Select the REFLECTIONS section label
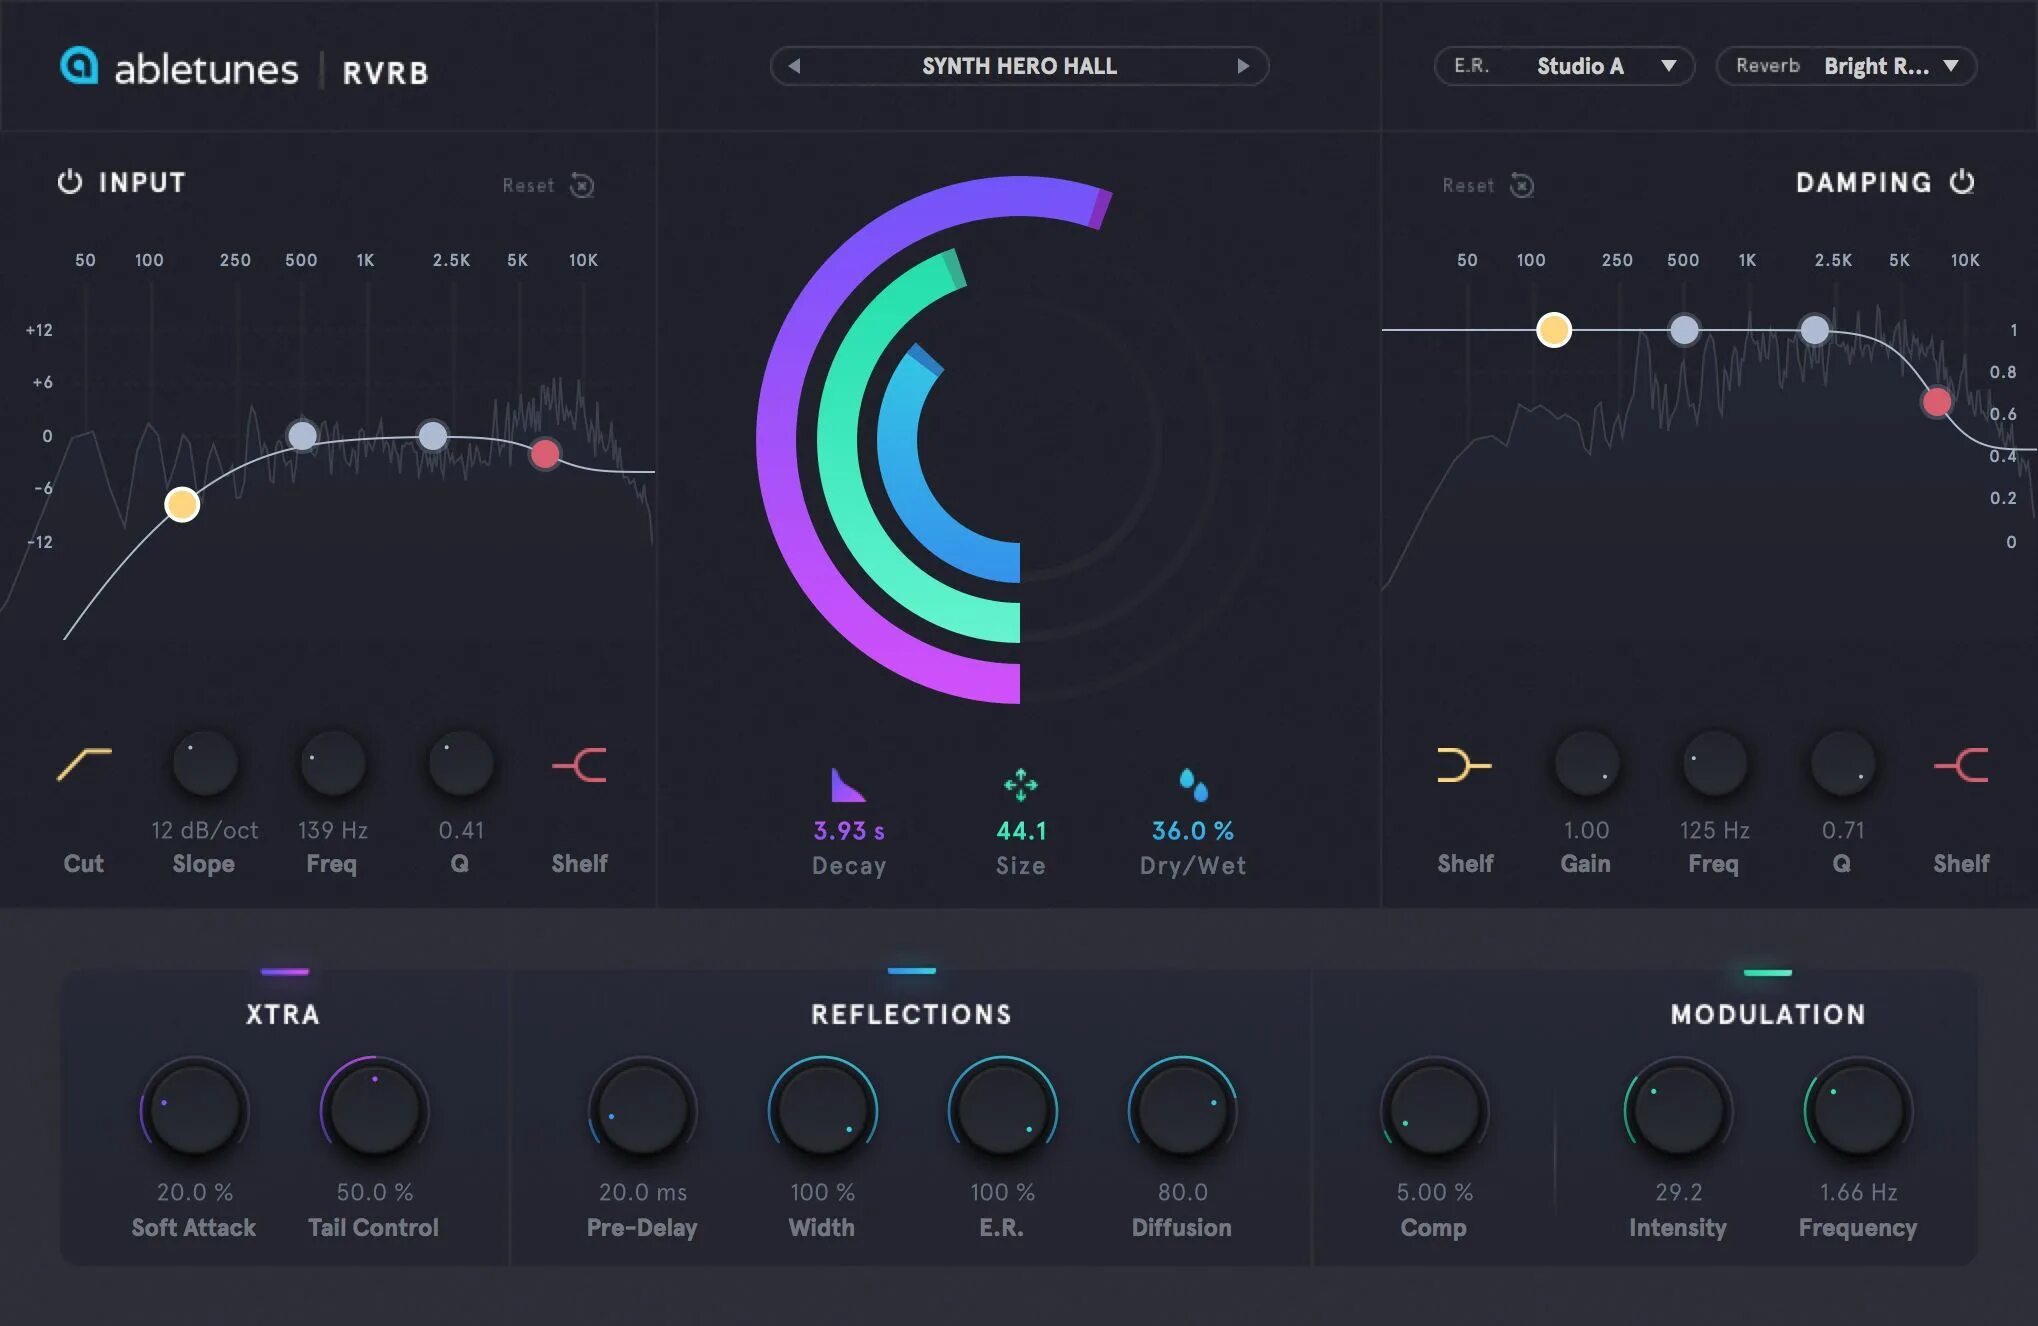The image size is (2038, 1326). [x=910, y=1014]
